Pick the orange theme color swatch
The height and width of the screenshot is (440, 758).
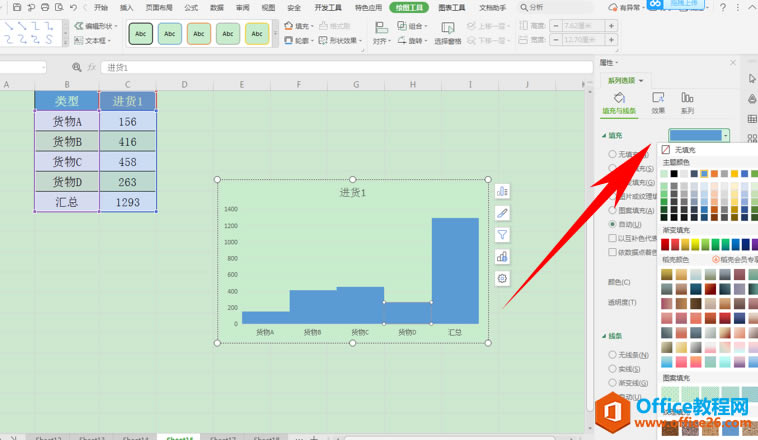714,174
